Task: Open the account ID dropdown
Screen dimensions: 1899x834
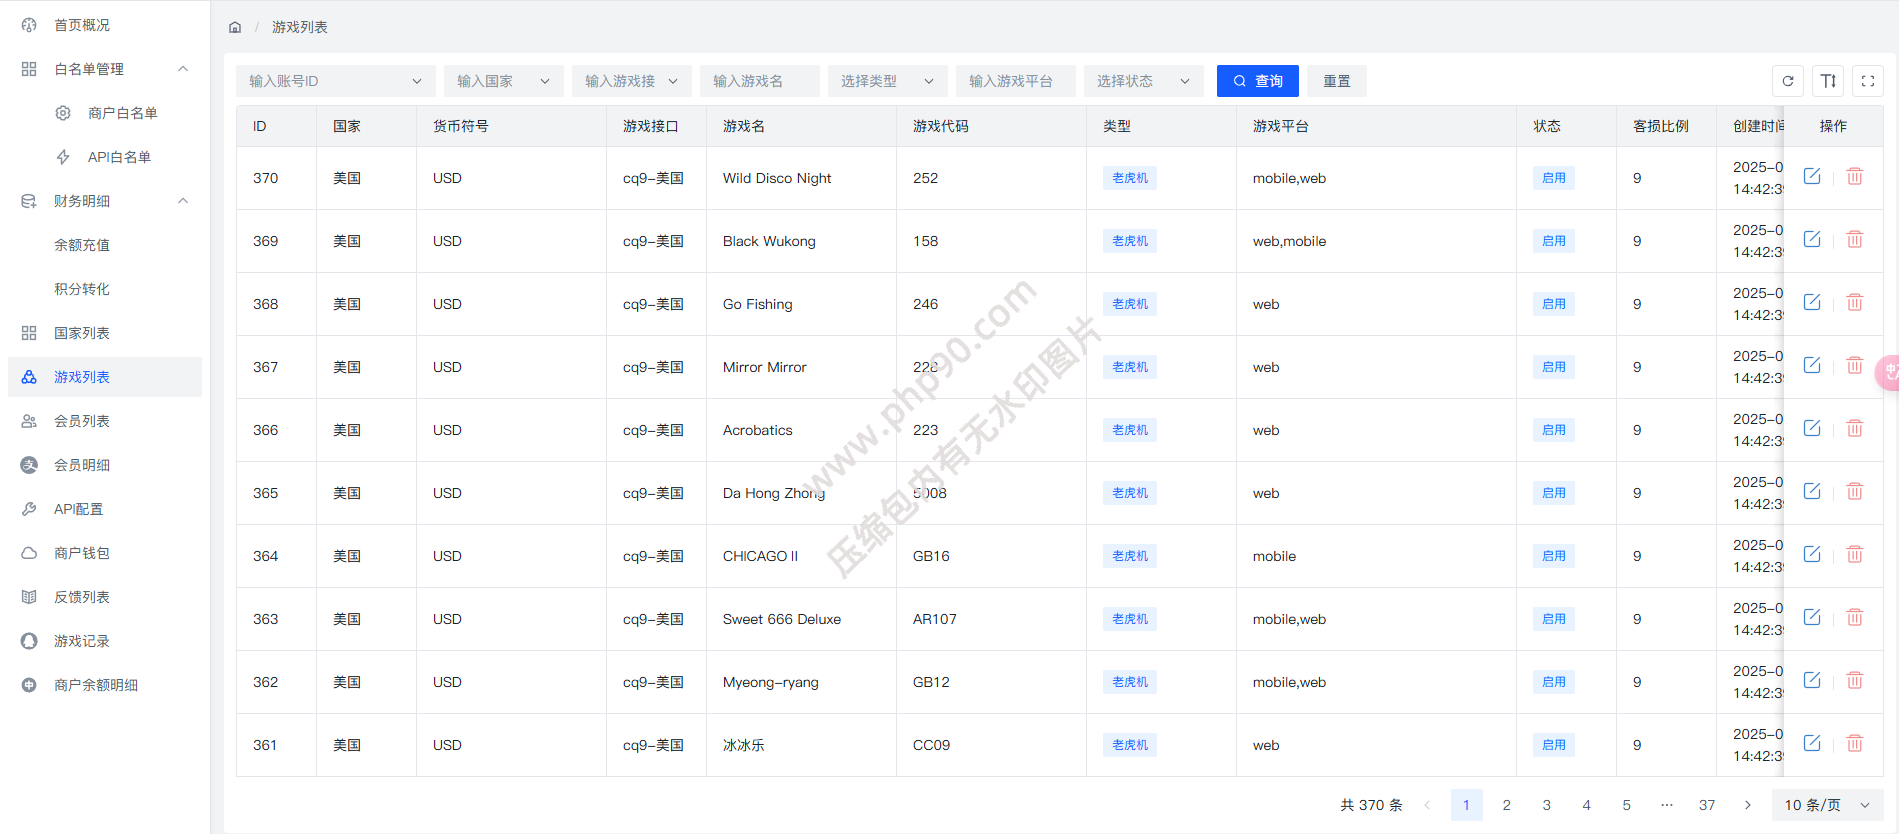Action: [335, 81]
